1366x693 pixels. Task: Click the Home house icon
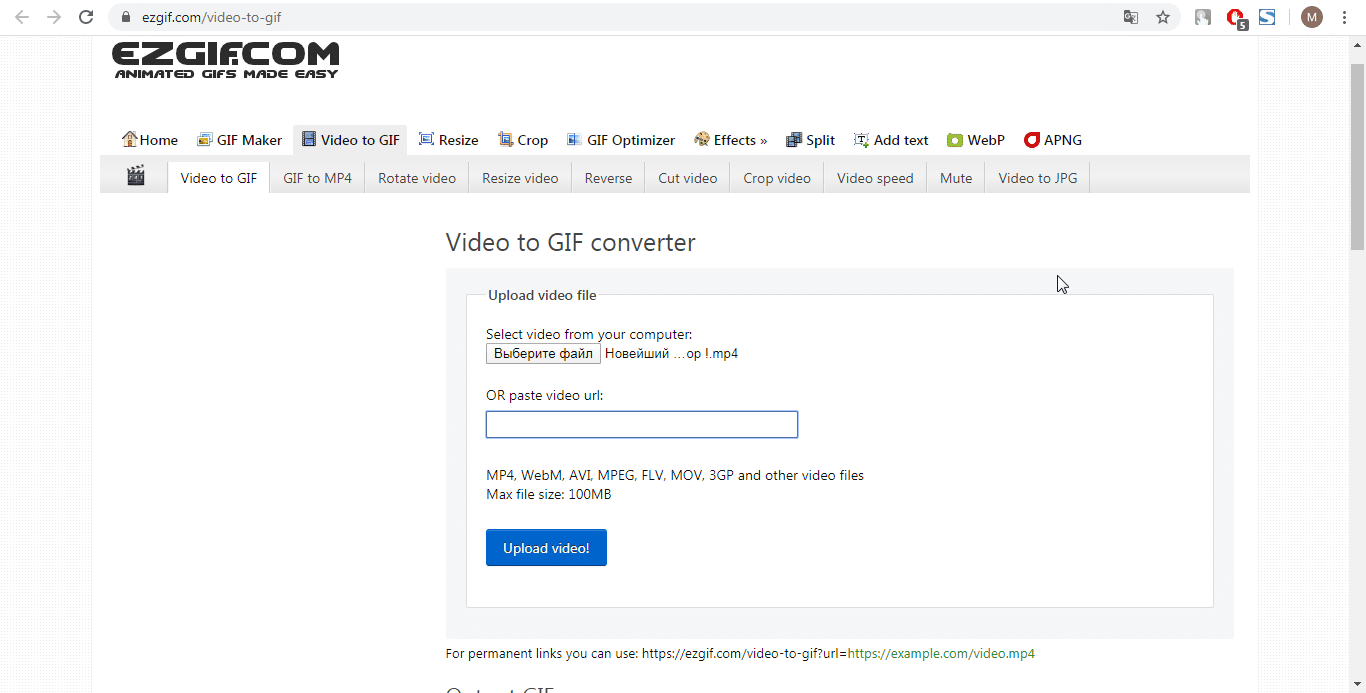(129, 139)
